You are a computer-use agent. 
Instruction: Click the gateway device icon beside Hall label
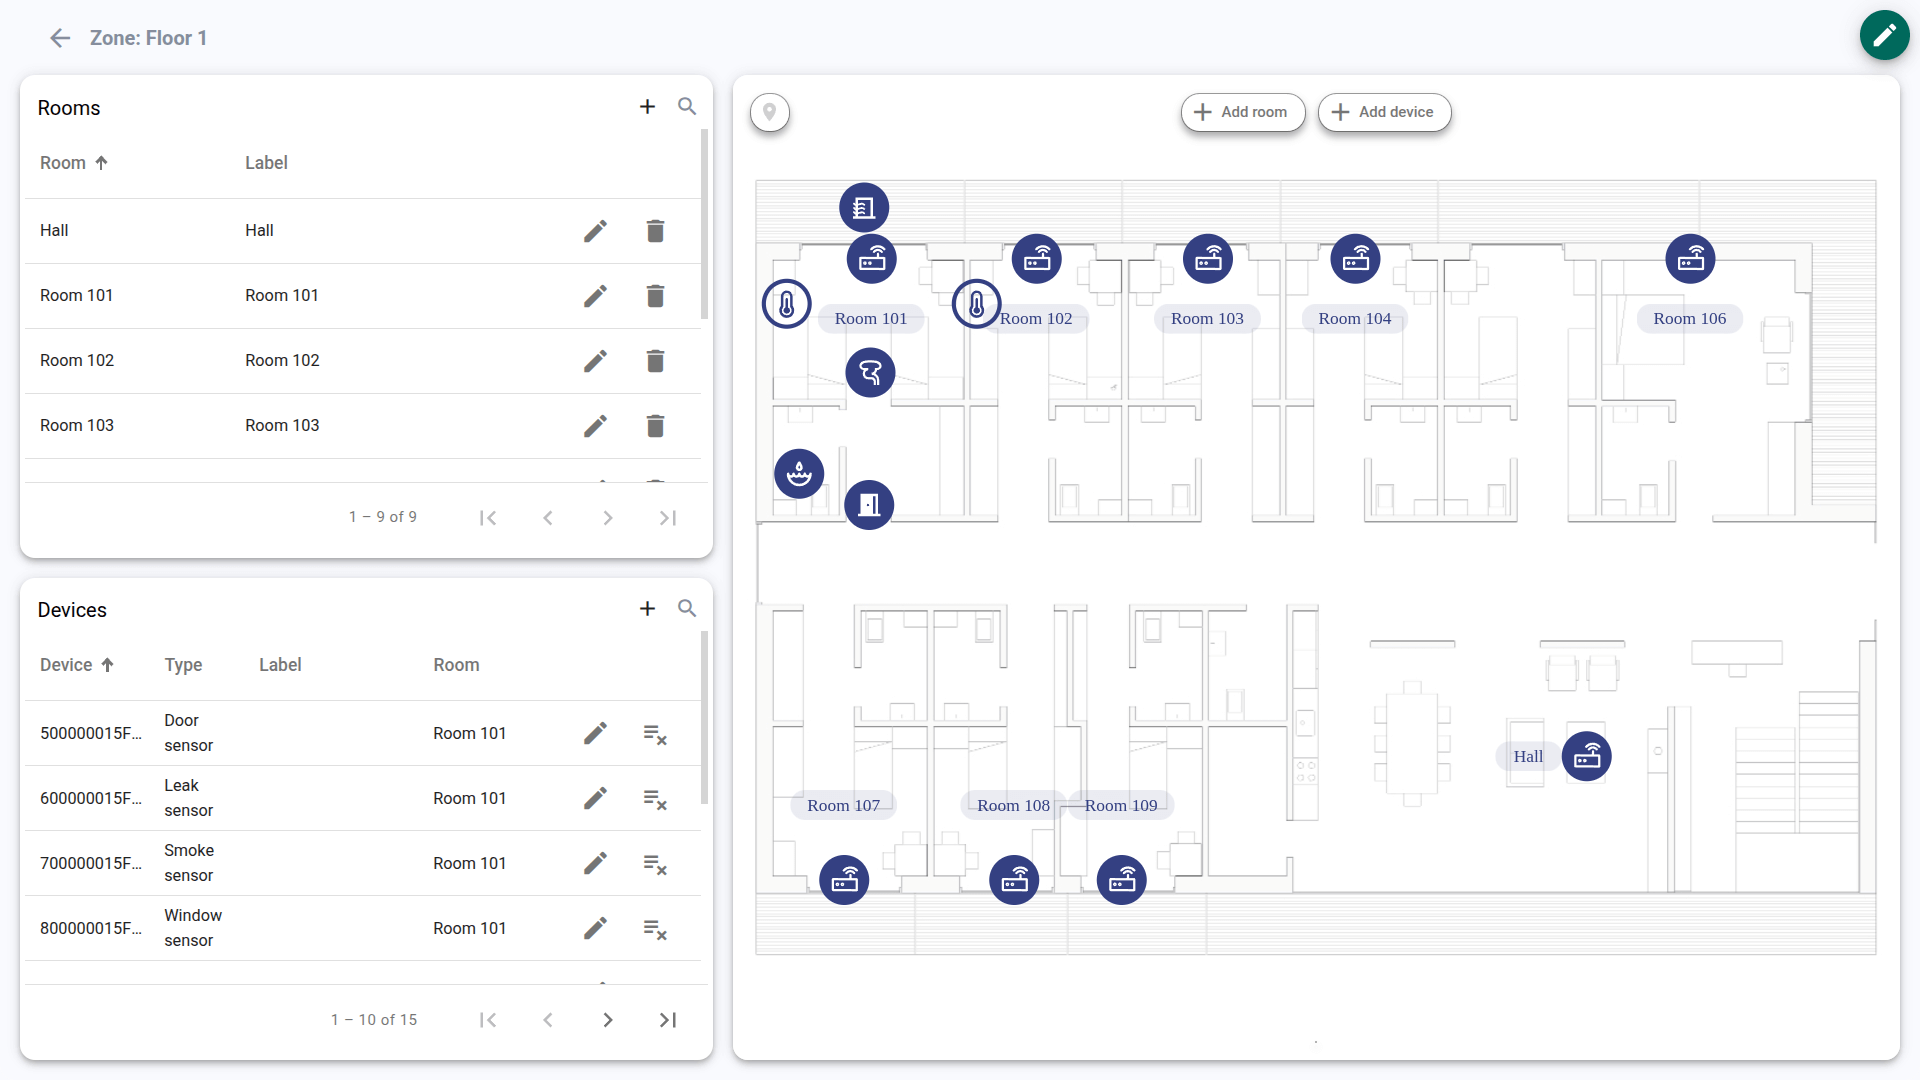point(1586,757)
